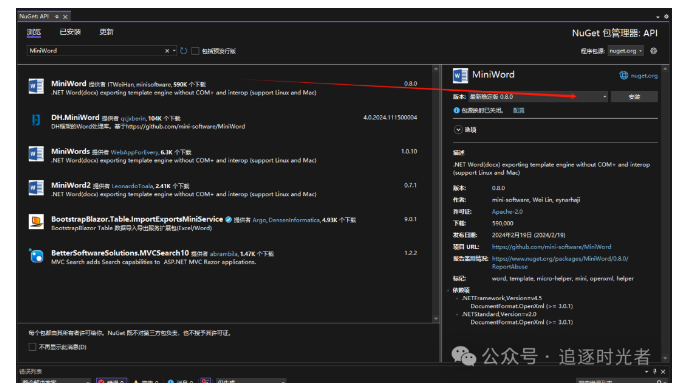The width and height of the screenshot is (688, 388).
Task: Click author link qcjaberin
Action: [x=133, y=119]
